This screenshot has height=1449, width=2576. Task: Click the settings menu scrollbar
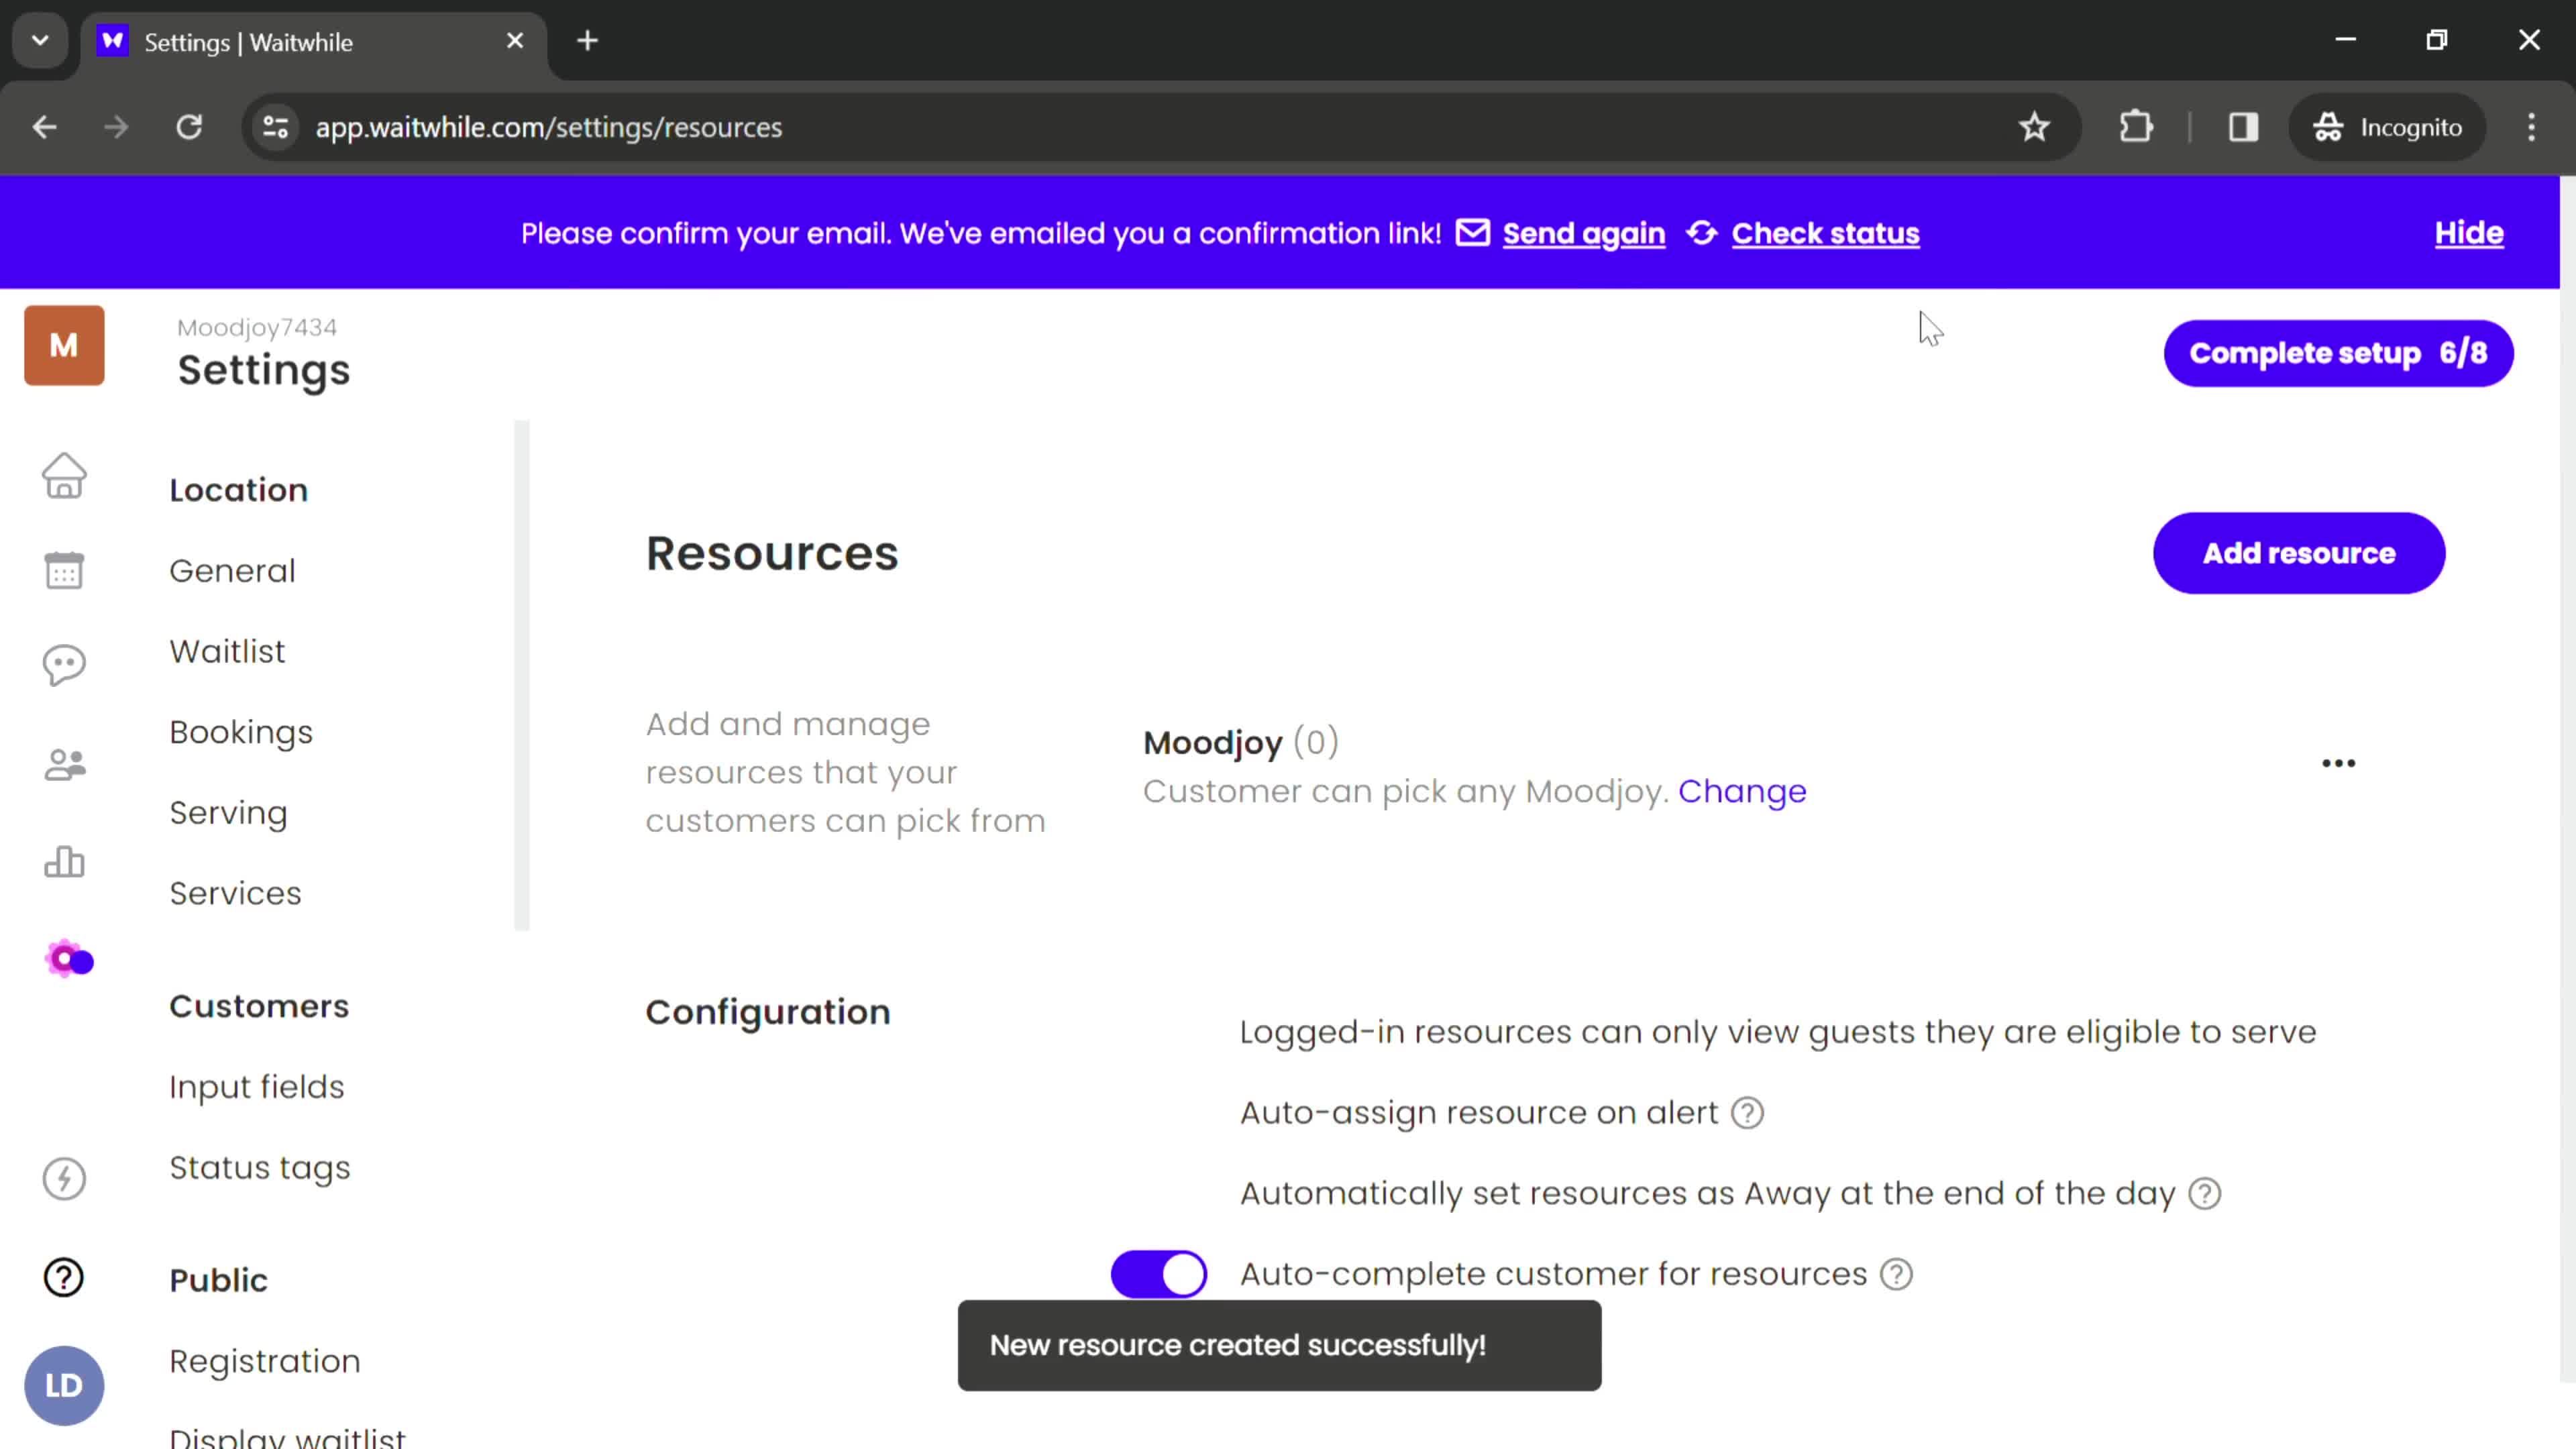click(x=521, y=676)
